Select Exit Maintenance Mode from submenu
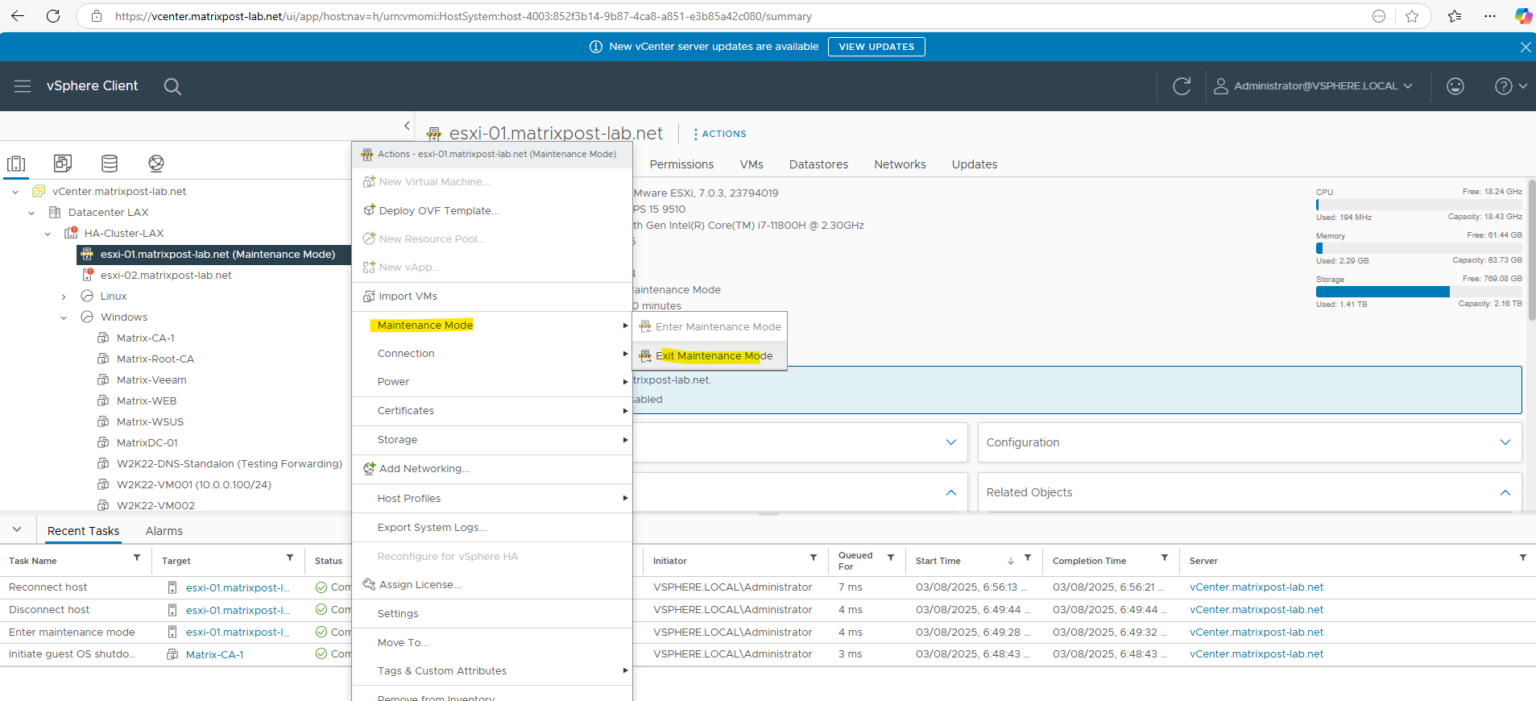The height and width of the screenshot is (701, 1536). (713, 356)
